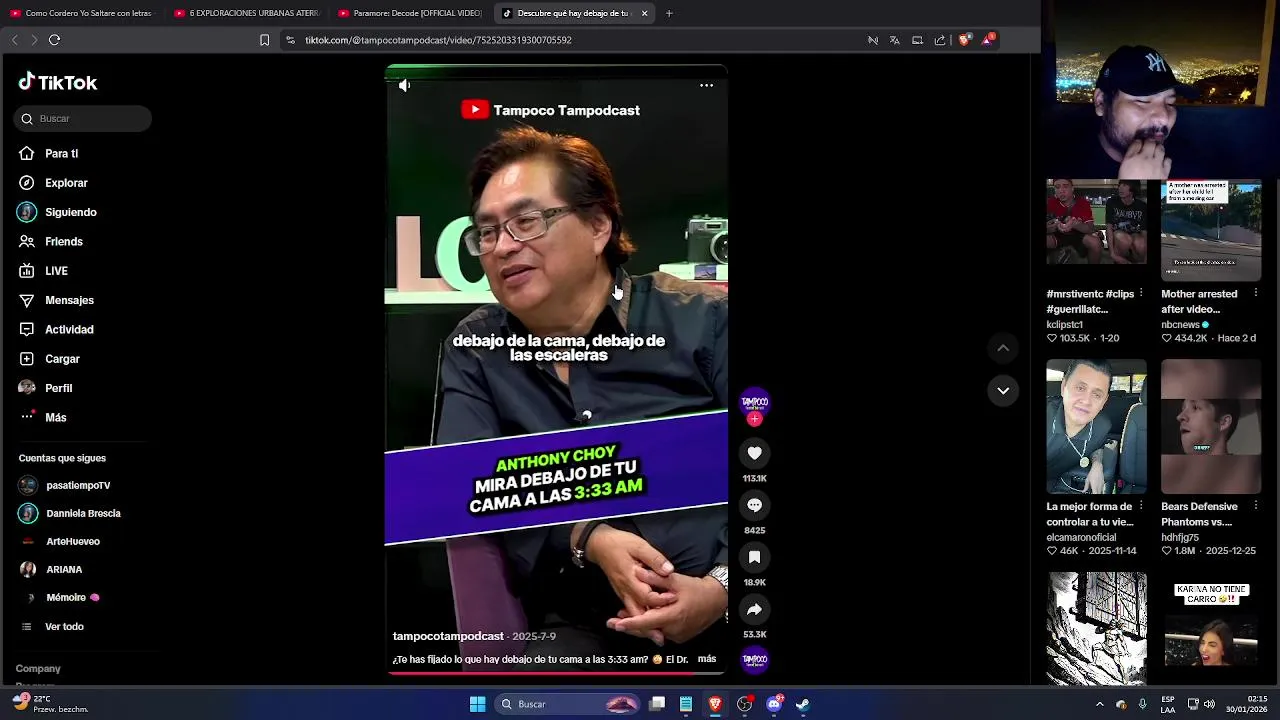Expand the caption with más
The image size is (1280, 720).
(707, 659)
